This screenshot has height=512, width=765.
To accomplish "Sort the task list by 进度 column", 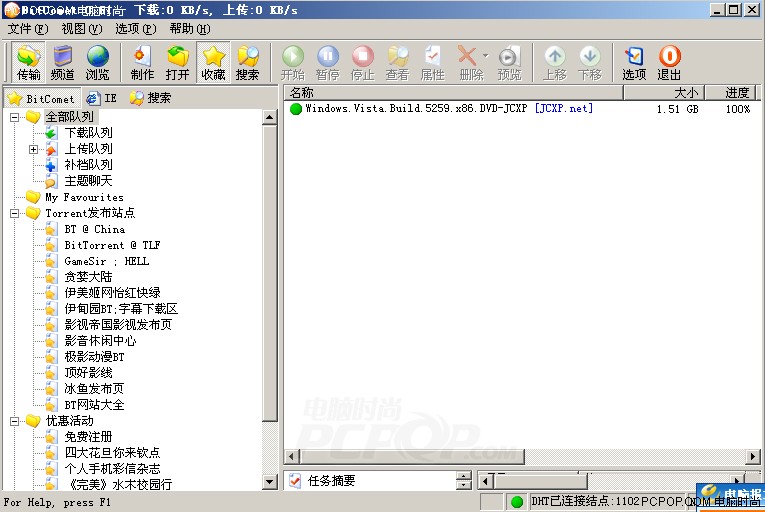I will (731, 93).
